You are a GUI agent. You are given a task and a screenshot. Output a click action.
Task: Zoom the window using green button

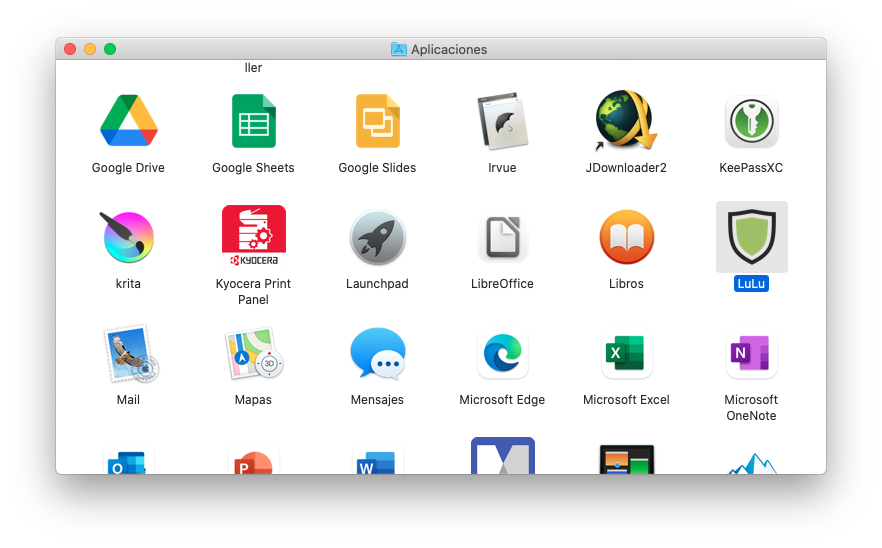point(110,49)
